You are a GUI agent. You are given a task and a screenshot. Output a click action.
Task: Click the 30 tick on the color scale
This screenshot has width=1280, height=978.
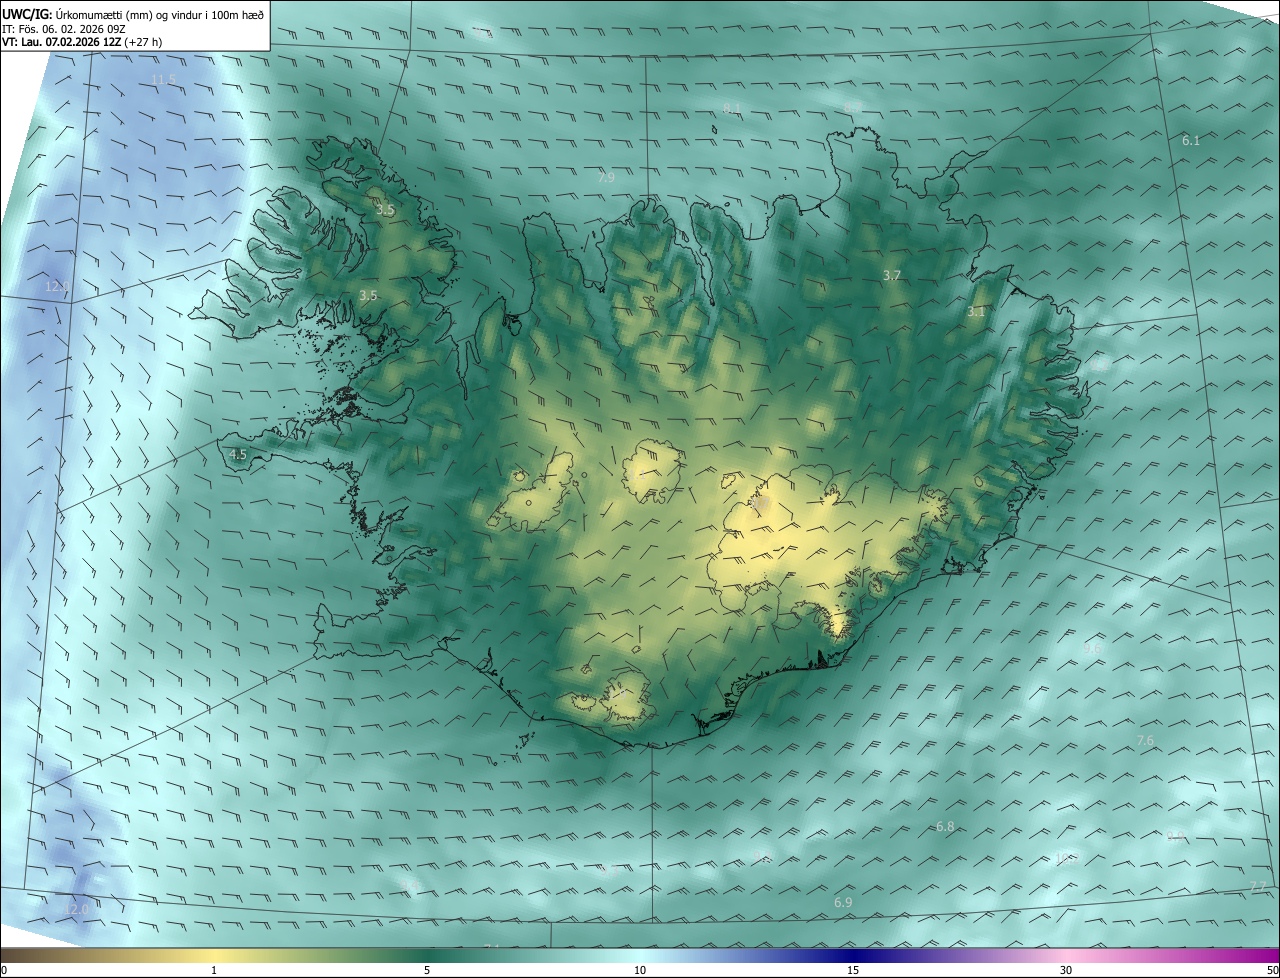pos(1066,970)
